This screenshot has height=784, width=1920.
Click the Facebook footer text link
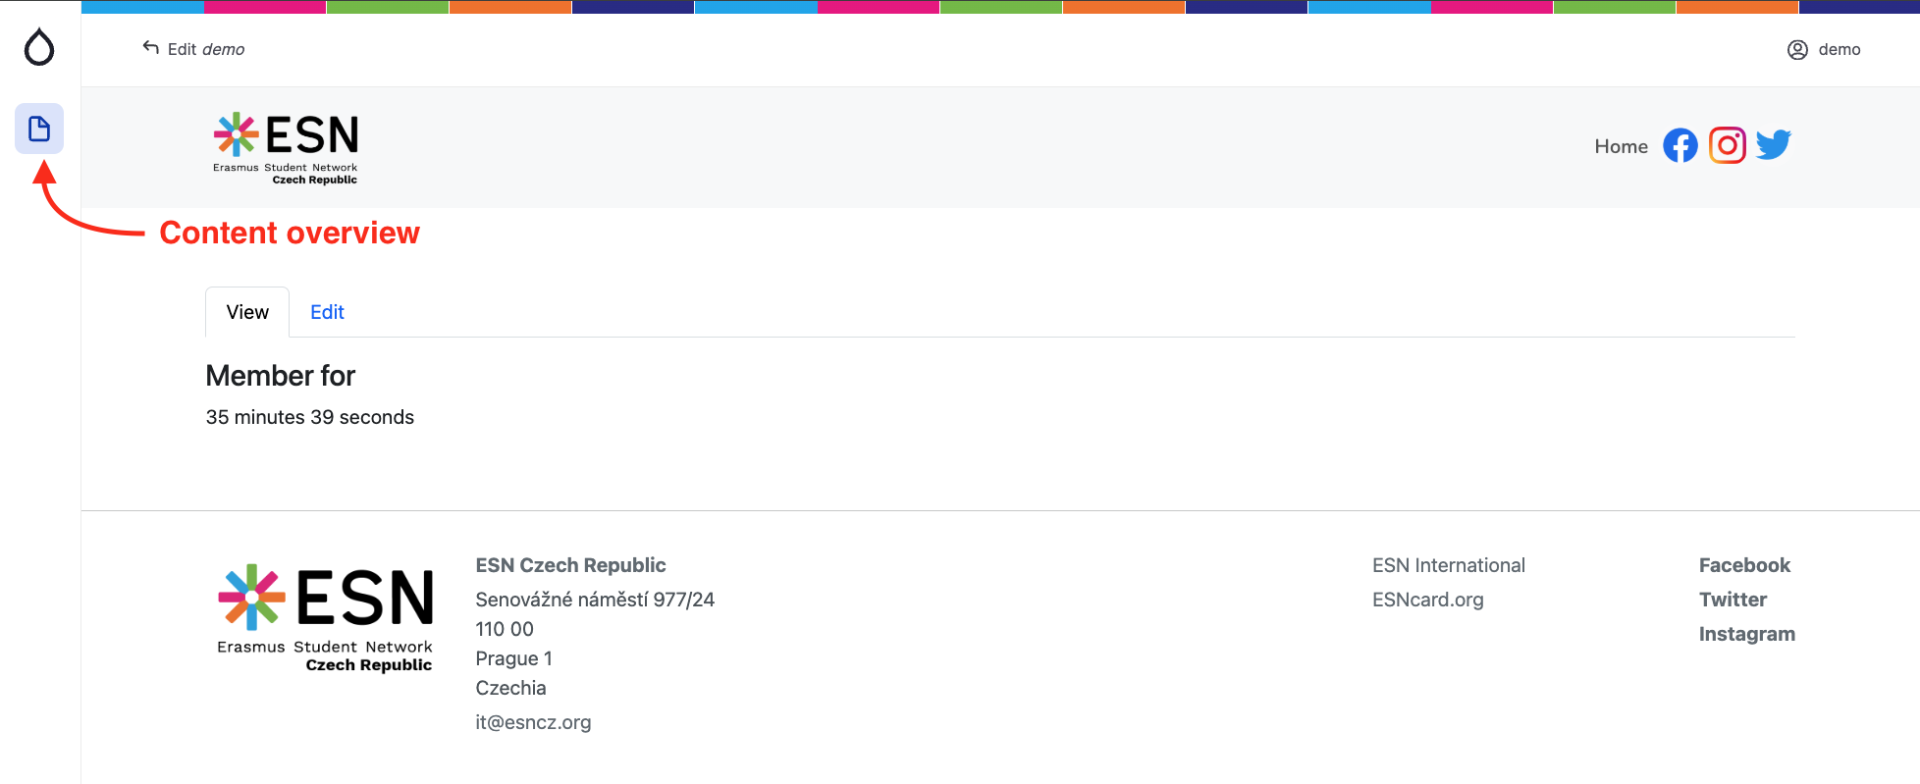click(x=1744, y=566)
